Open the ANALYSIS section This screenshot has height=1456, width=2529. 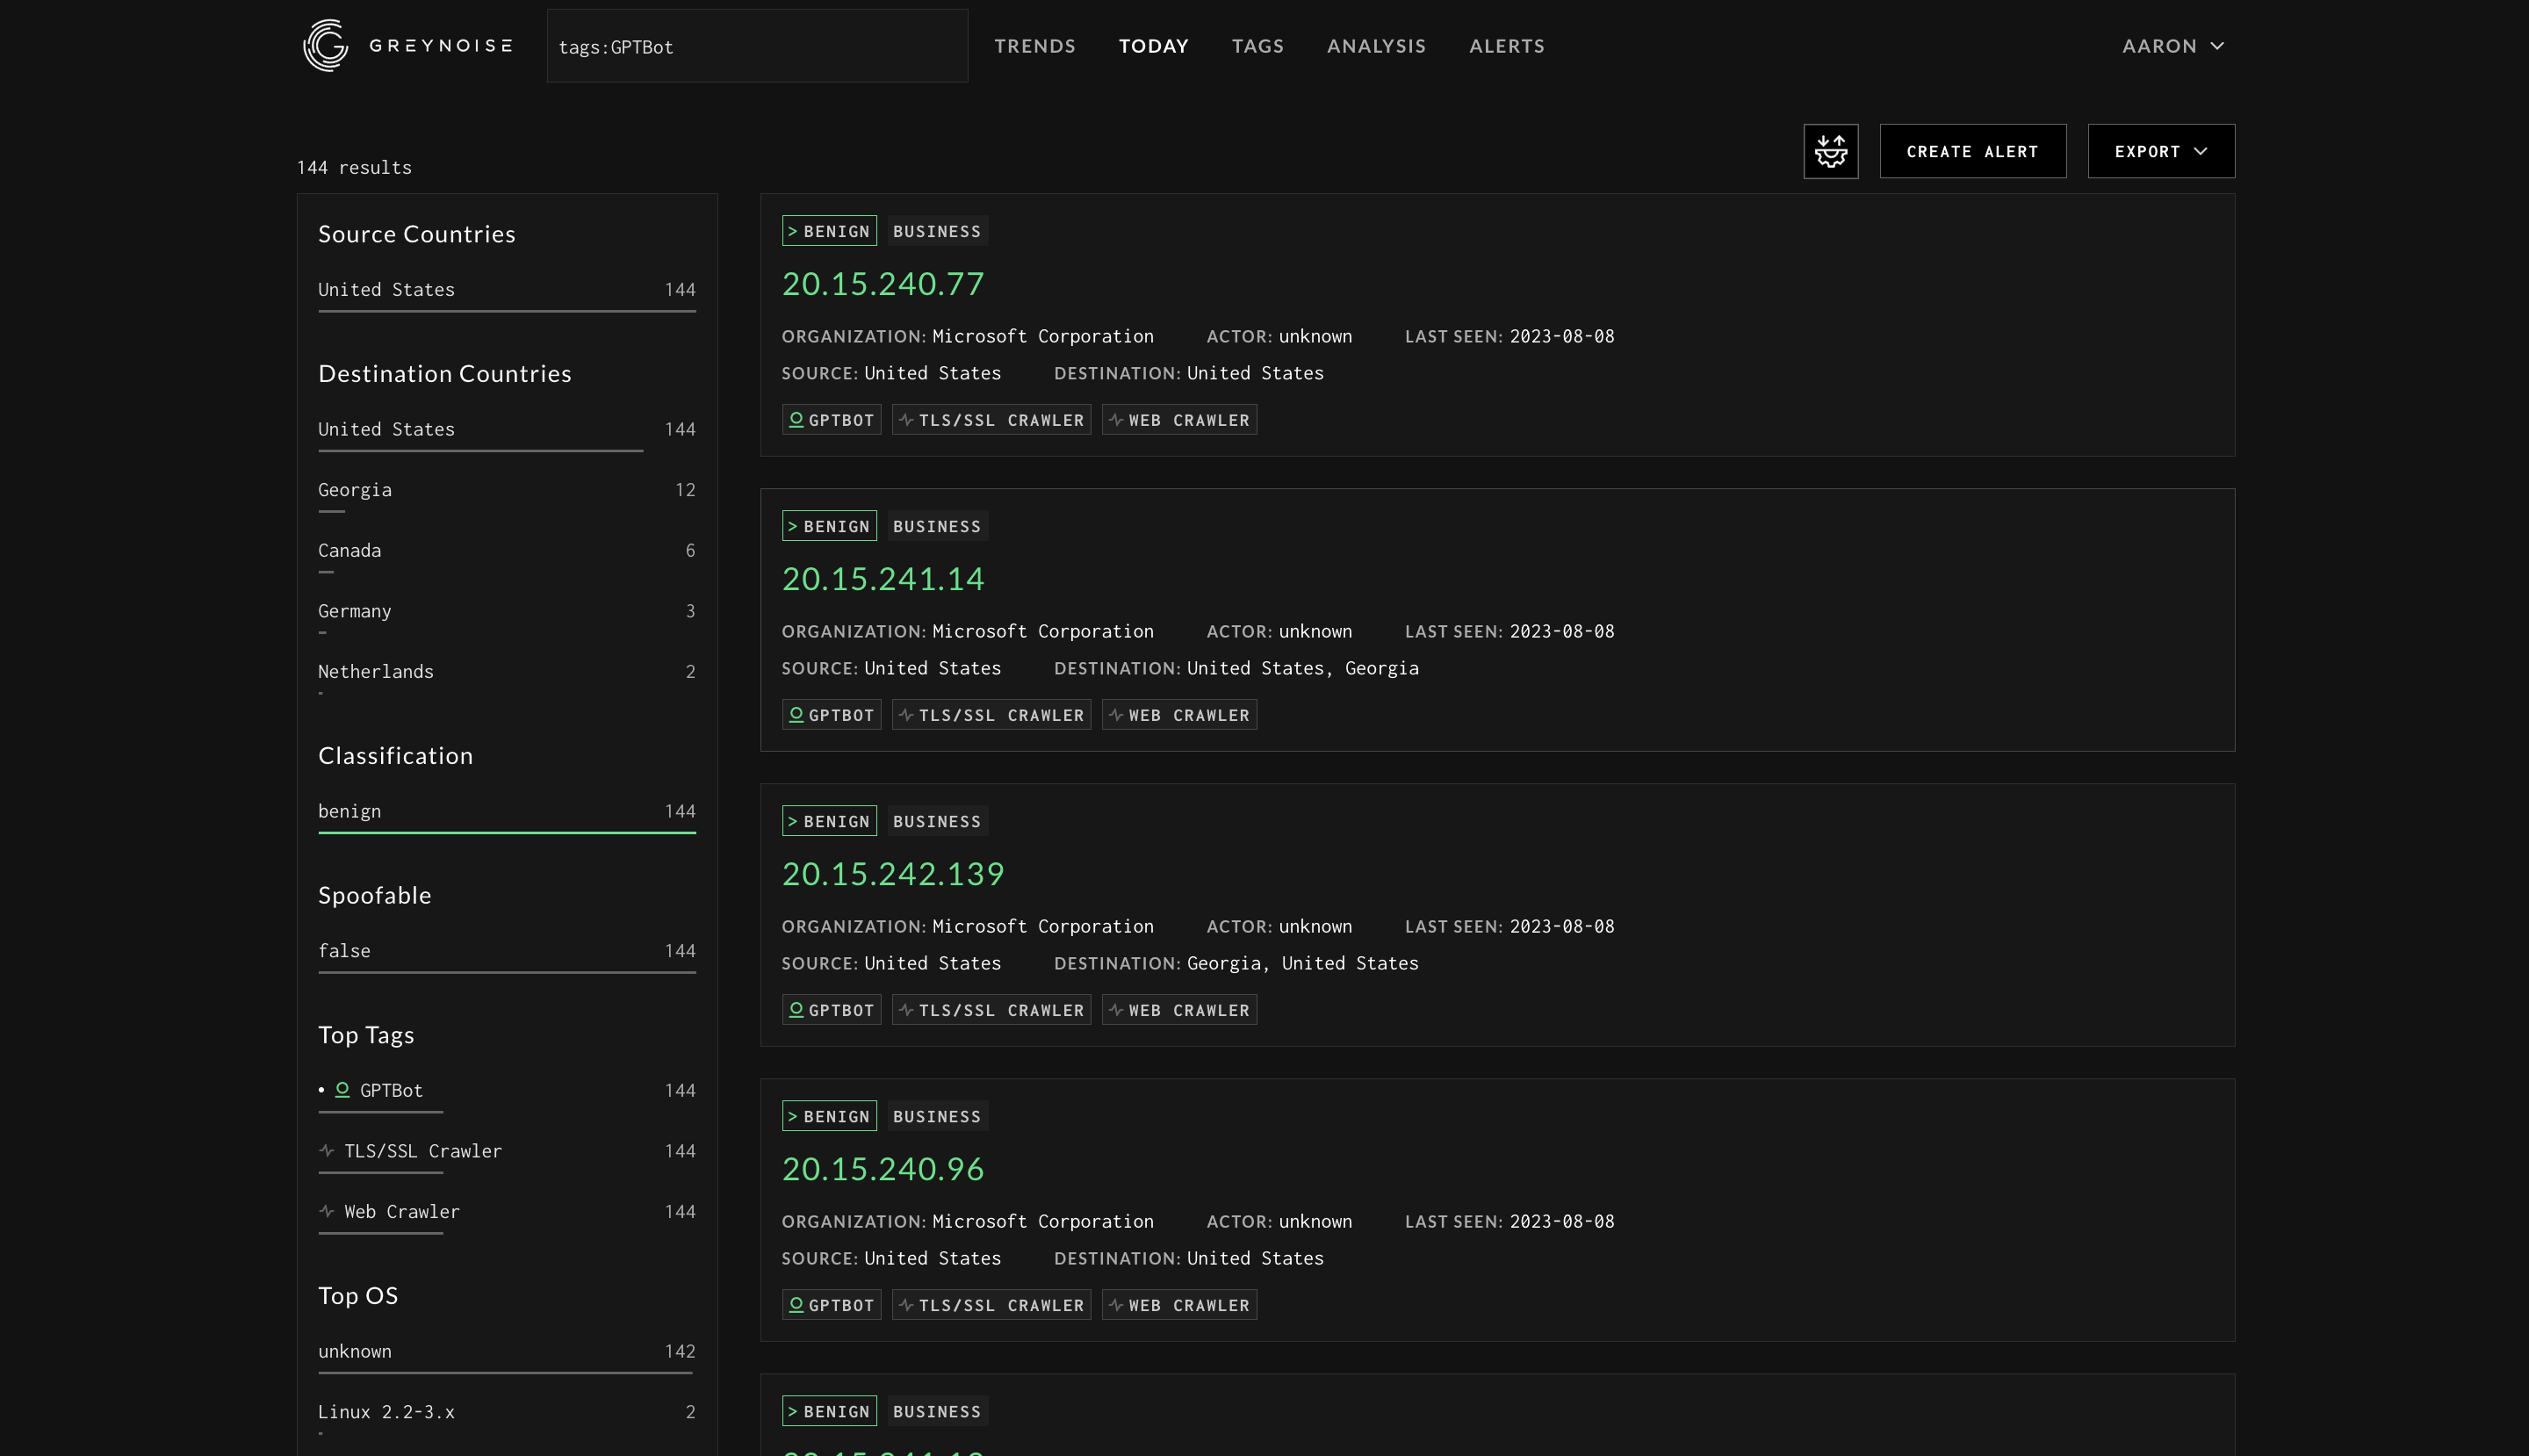[1376, 46]
